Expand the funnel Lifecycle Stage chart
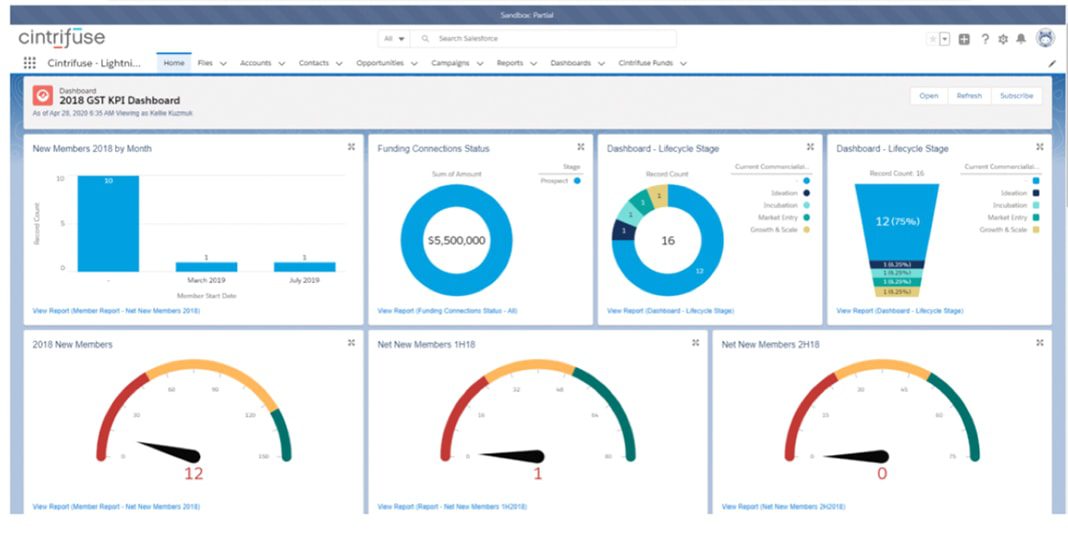Screen dimensions: 1068x541 1040,146
